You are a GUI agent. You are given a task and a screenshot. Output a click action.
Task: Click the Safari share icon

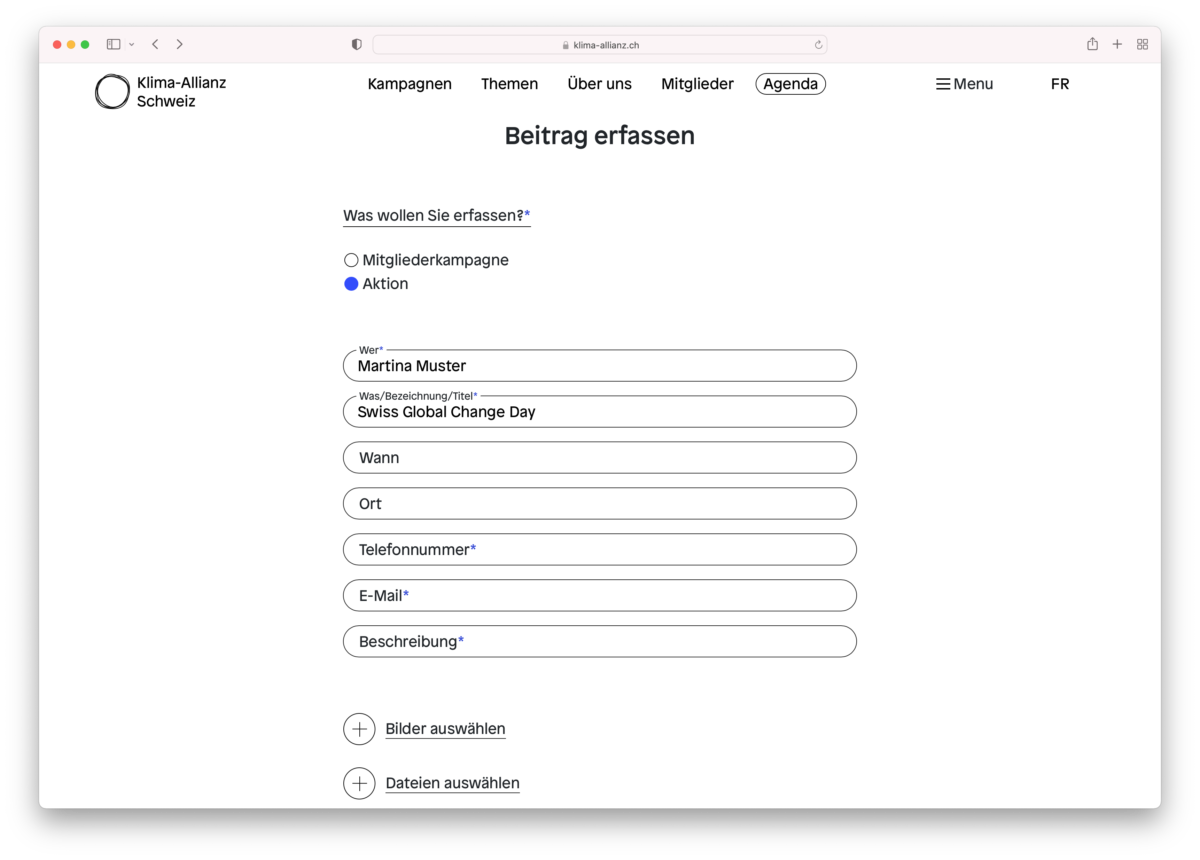pos(1092,44)
